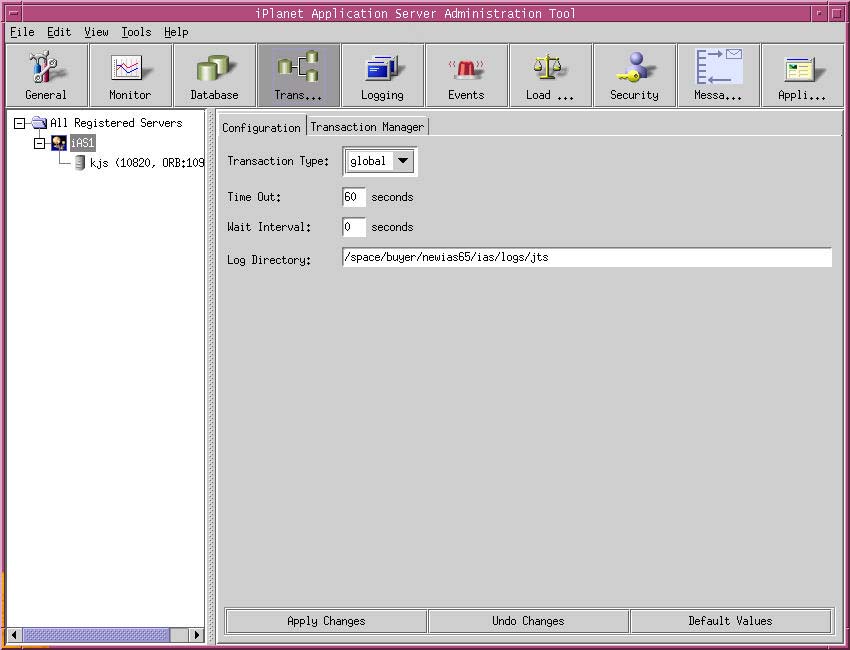
Task: Click the Wait Interval seconds field
Action: 353,227
